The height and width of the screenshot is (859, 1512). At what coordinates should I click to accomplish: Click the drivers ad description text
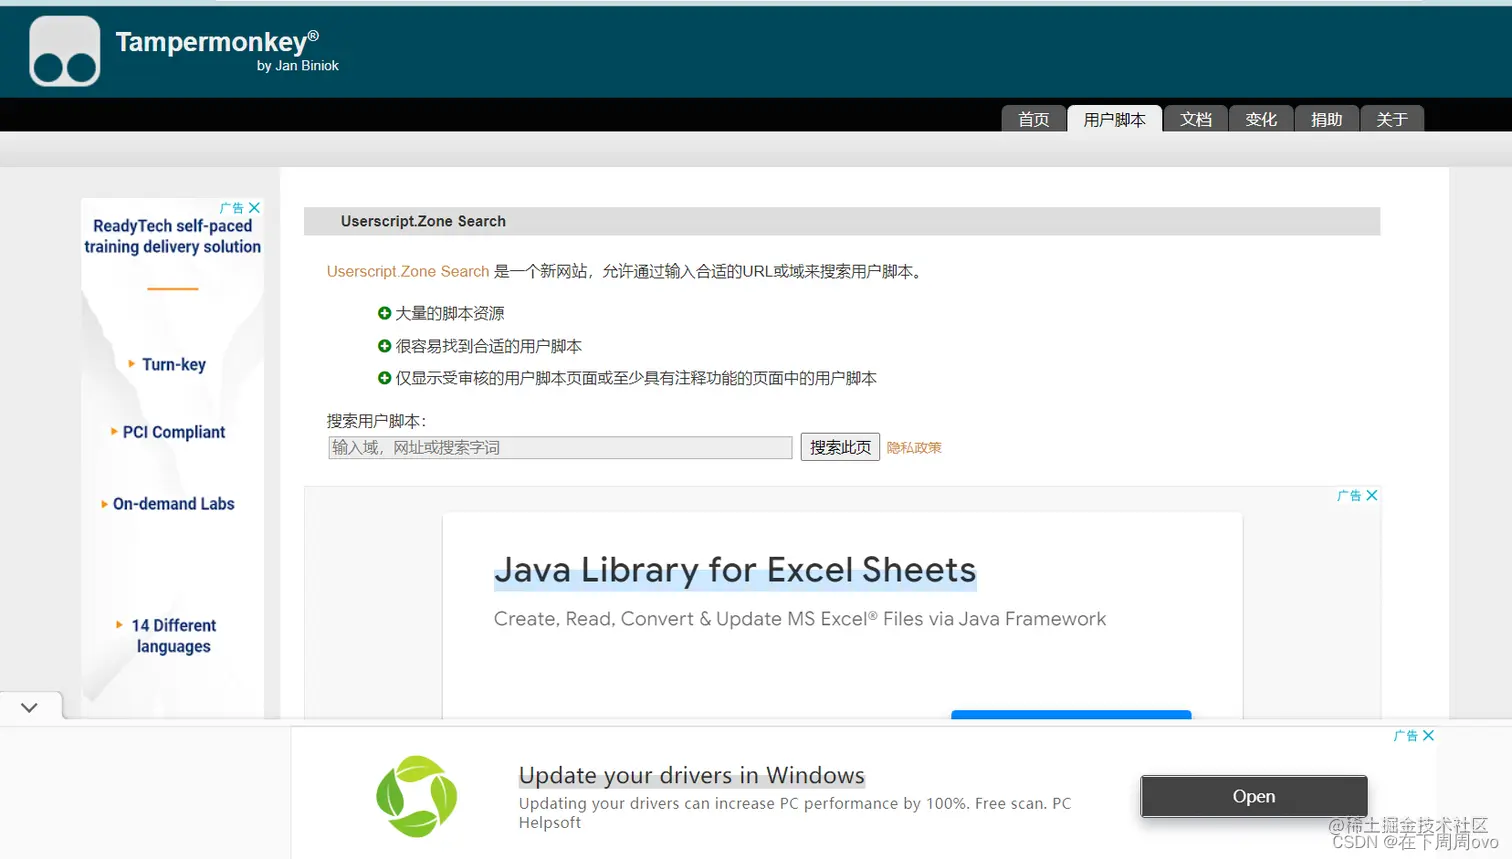[795, 812]
